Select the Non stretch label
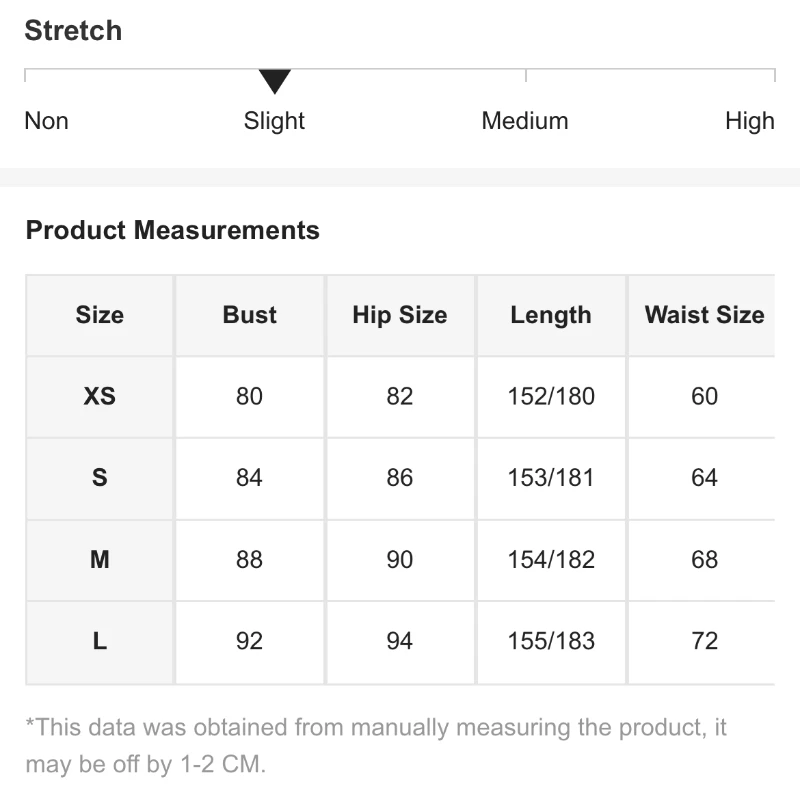The width and height of the screenshot is (800, 800). point(46,121)
